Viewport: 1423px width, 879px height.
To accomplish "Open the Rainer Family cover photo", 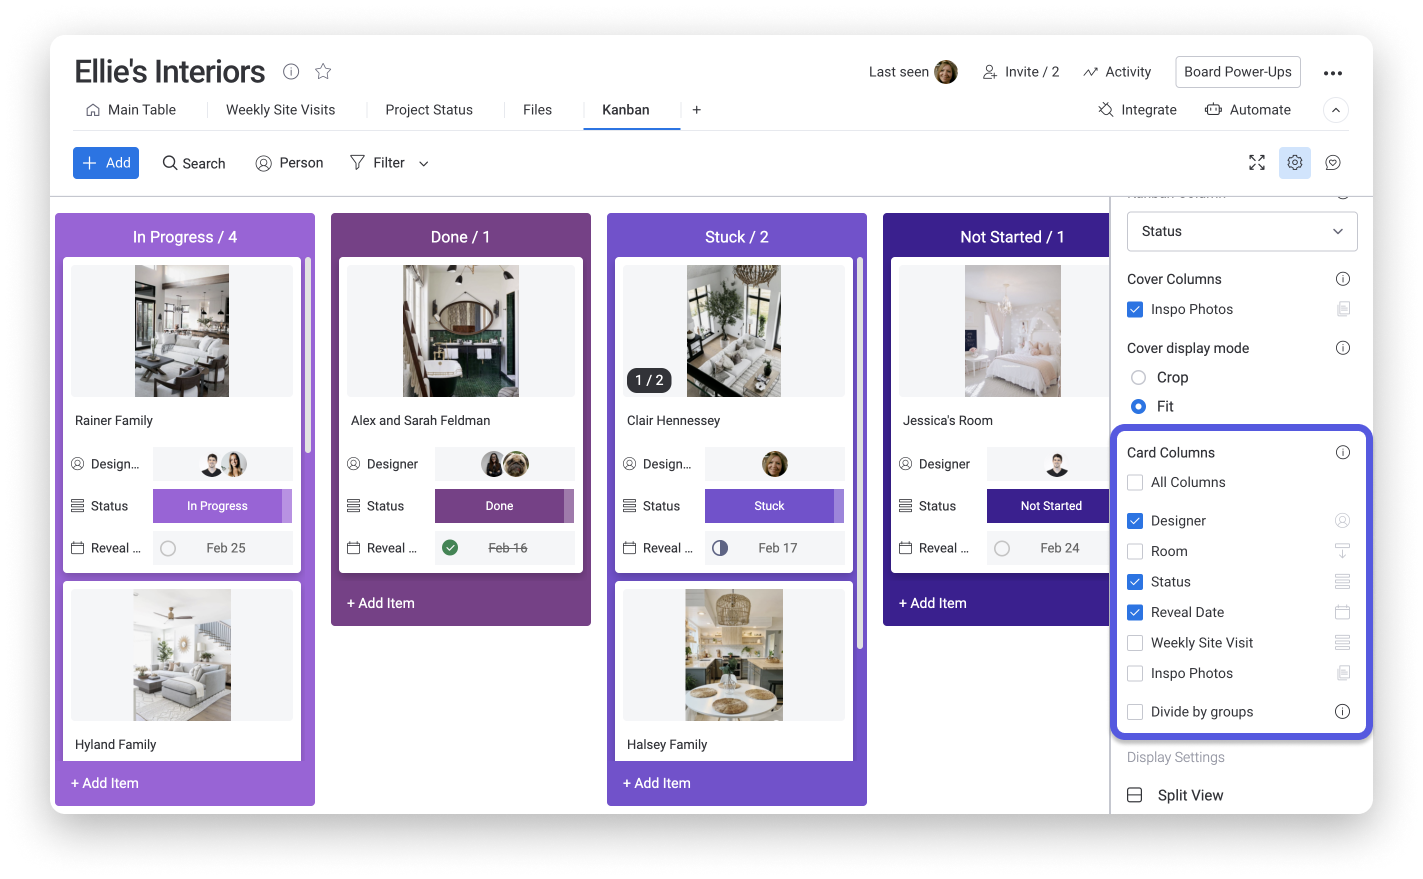I will click(182, 331).
